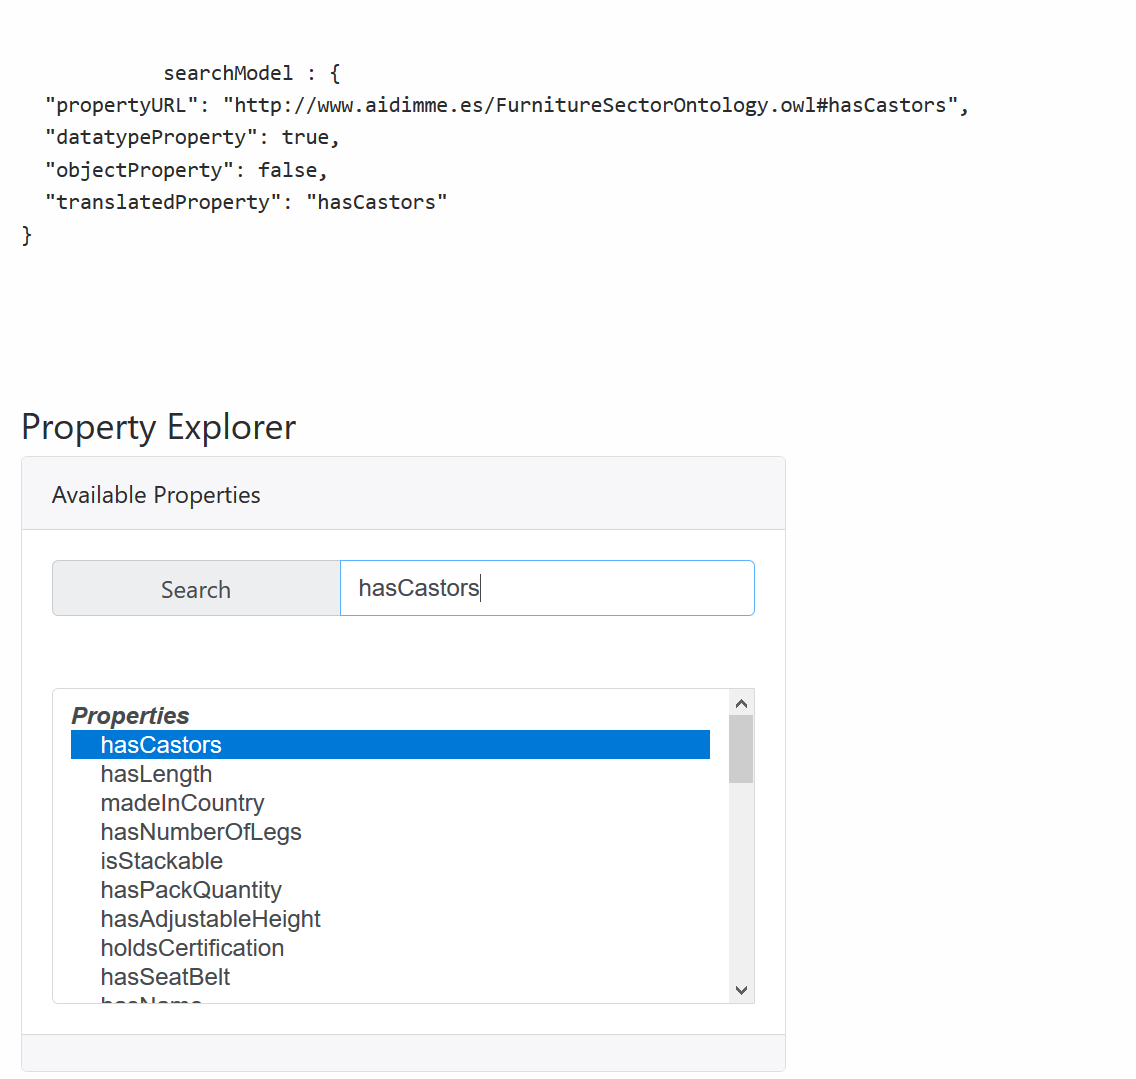Click the translatedProperty line in the JSON output
The image size is (1136, 1079).
coord(244,201)
